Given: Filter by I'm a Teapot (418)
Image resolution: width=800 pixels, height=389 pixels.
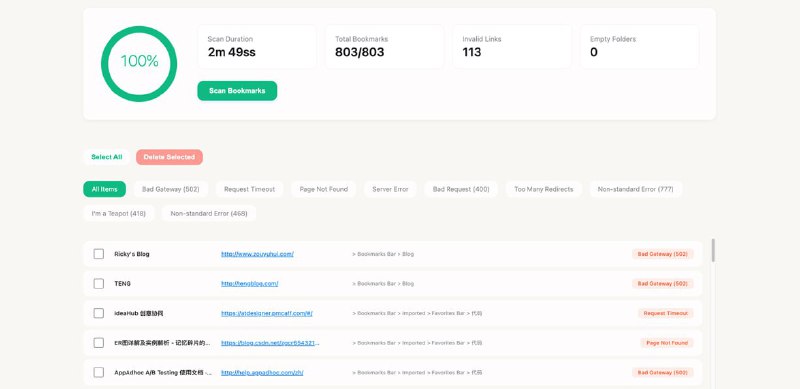Looking at the screenshot, I should click(118, 213).
